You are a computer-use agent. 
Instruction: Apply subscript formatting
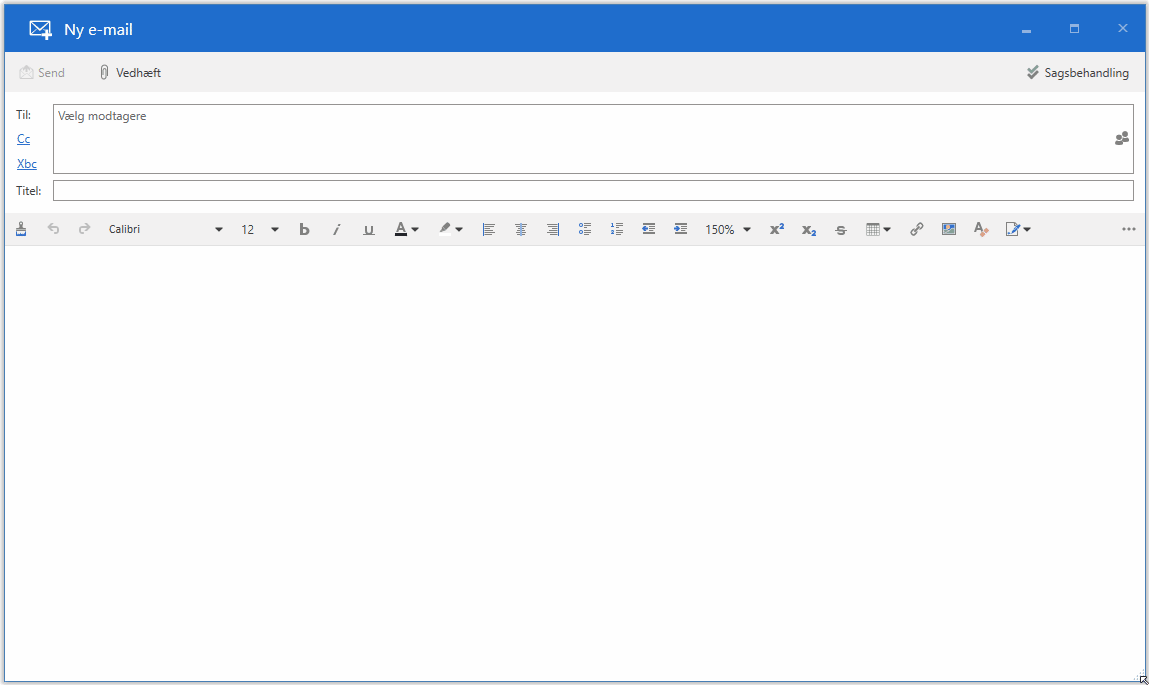(x=808, y=229)
